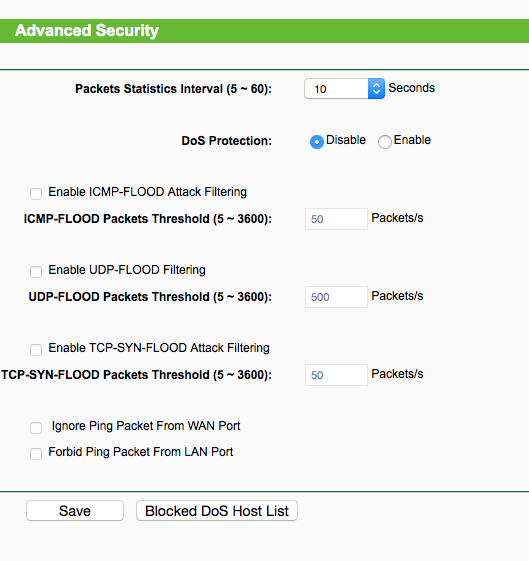
Task: Check Enable ICMP-FLOOD Attack Filtering
Action: tap(36, 194)
